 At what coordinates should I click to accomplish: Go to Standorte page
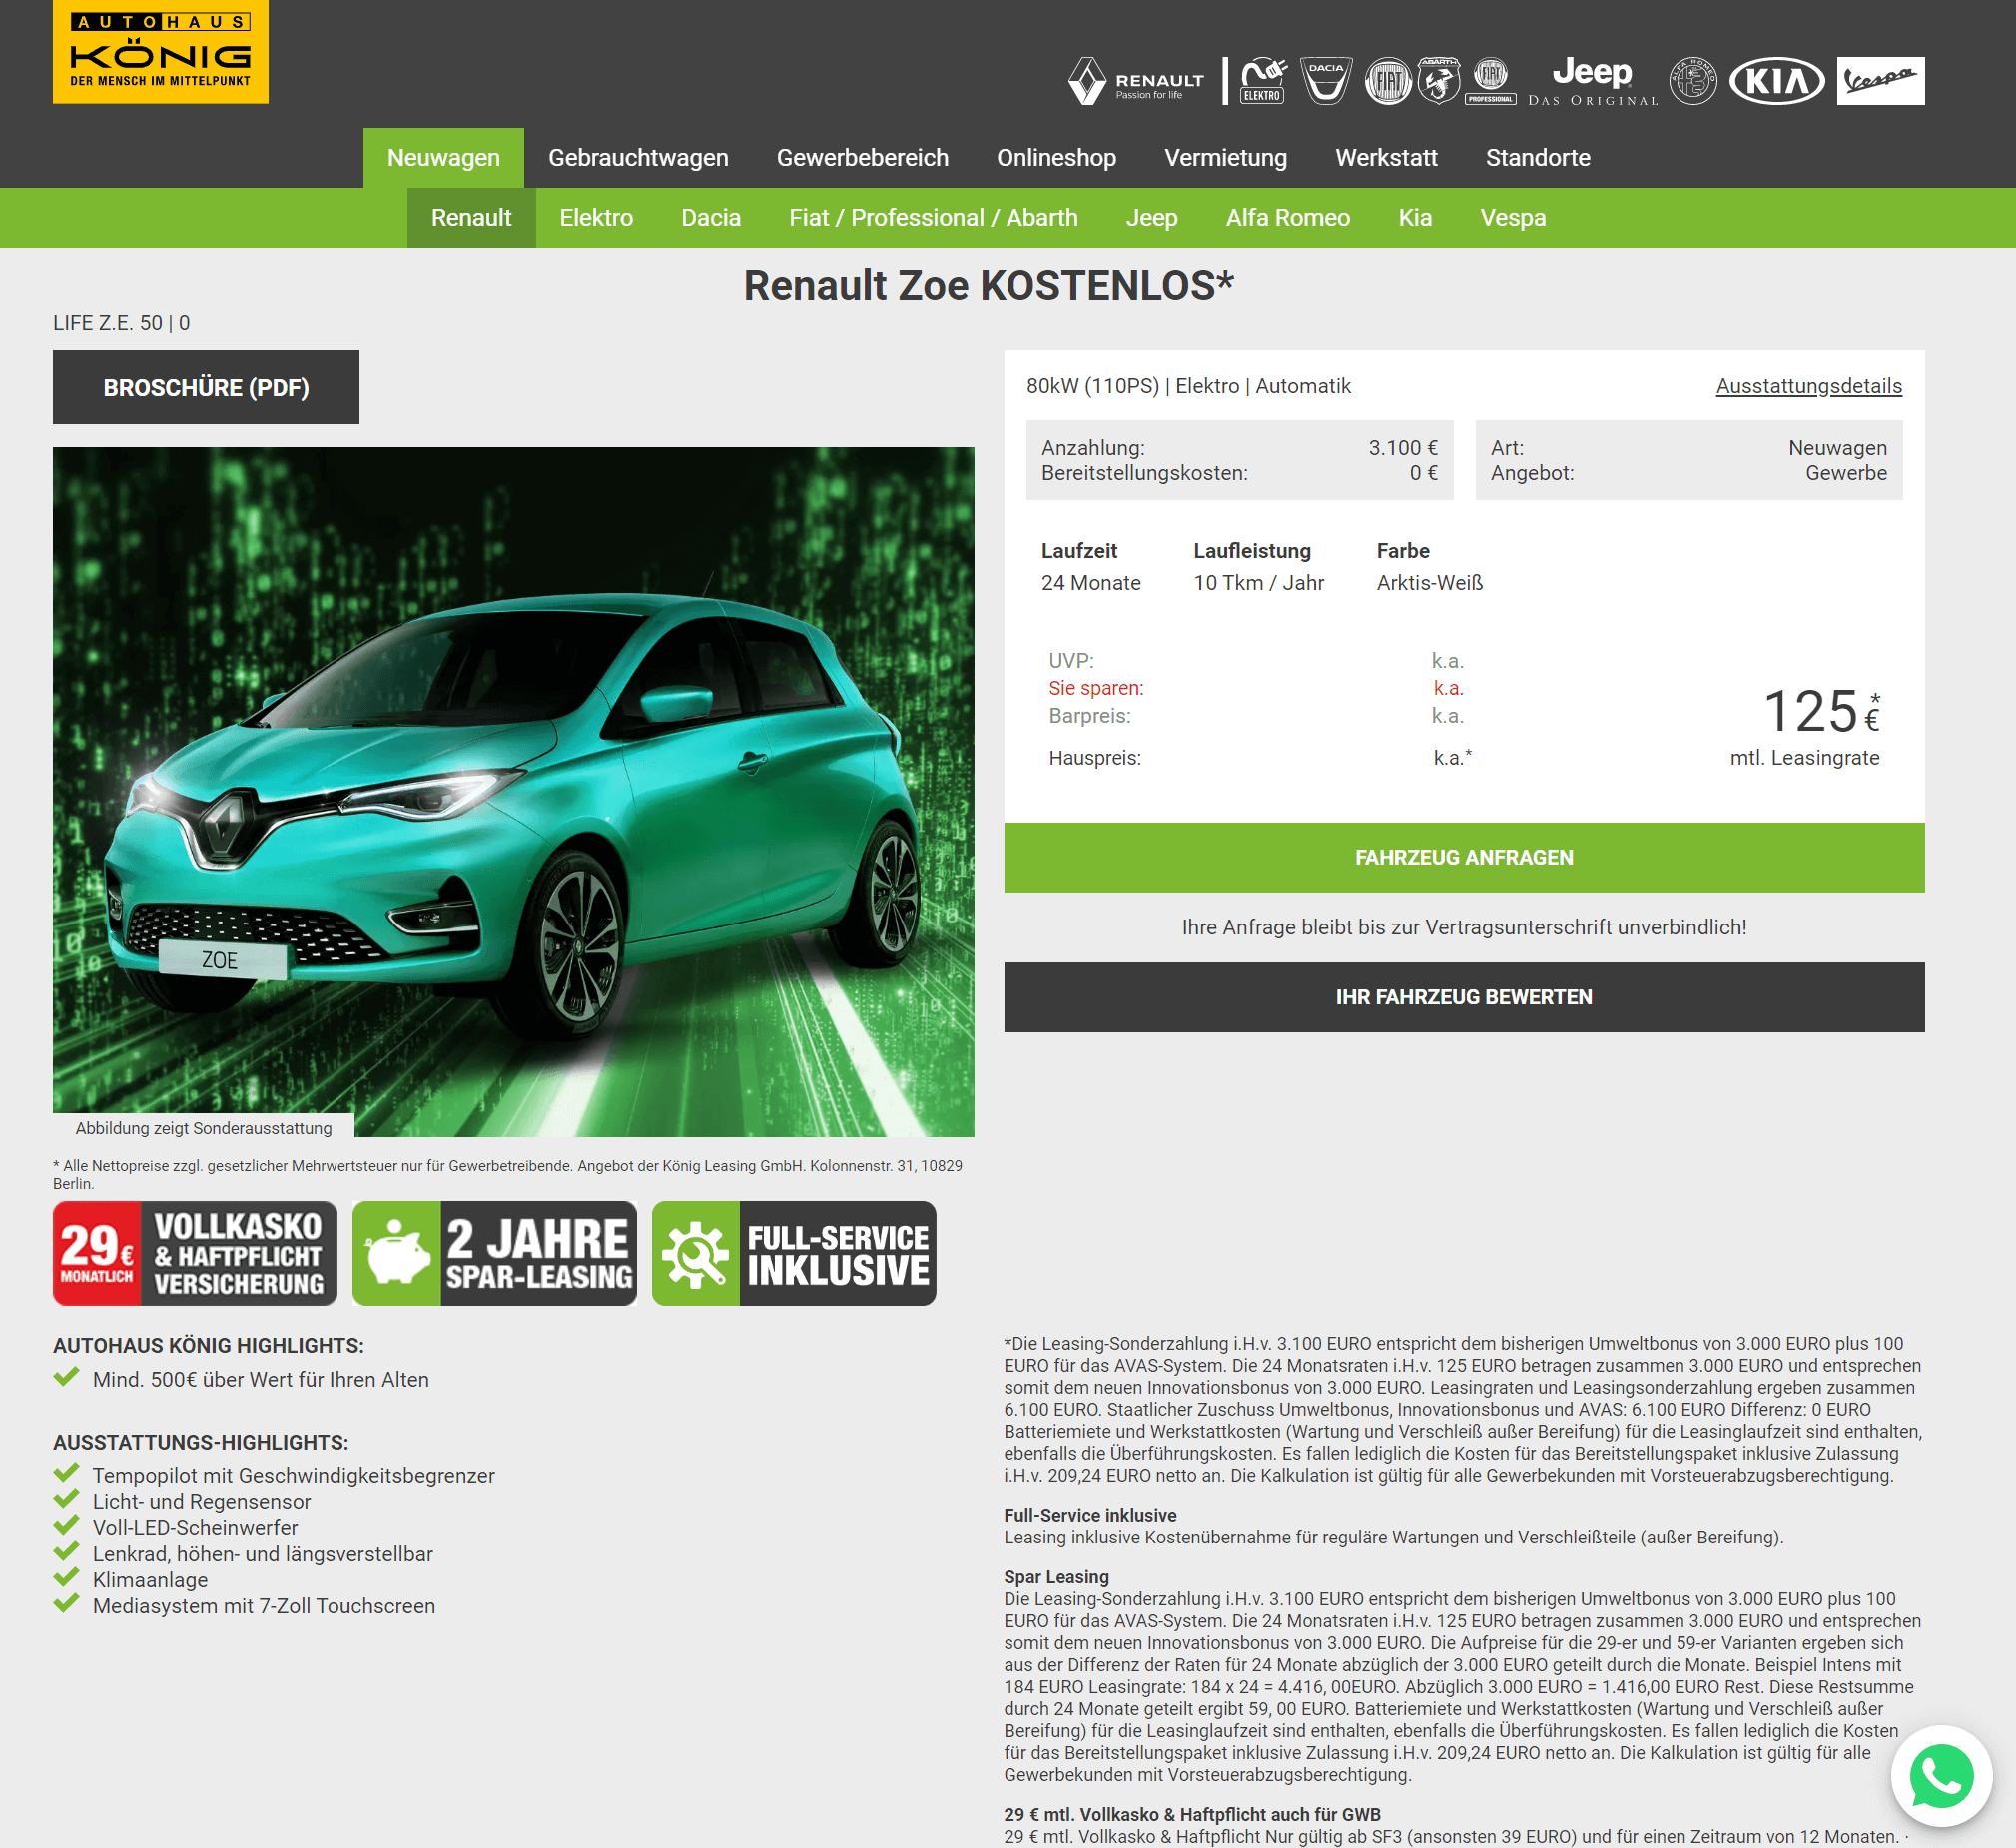[x=1537, y=158]
